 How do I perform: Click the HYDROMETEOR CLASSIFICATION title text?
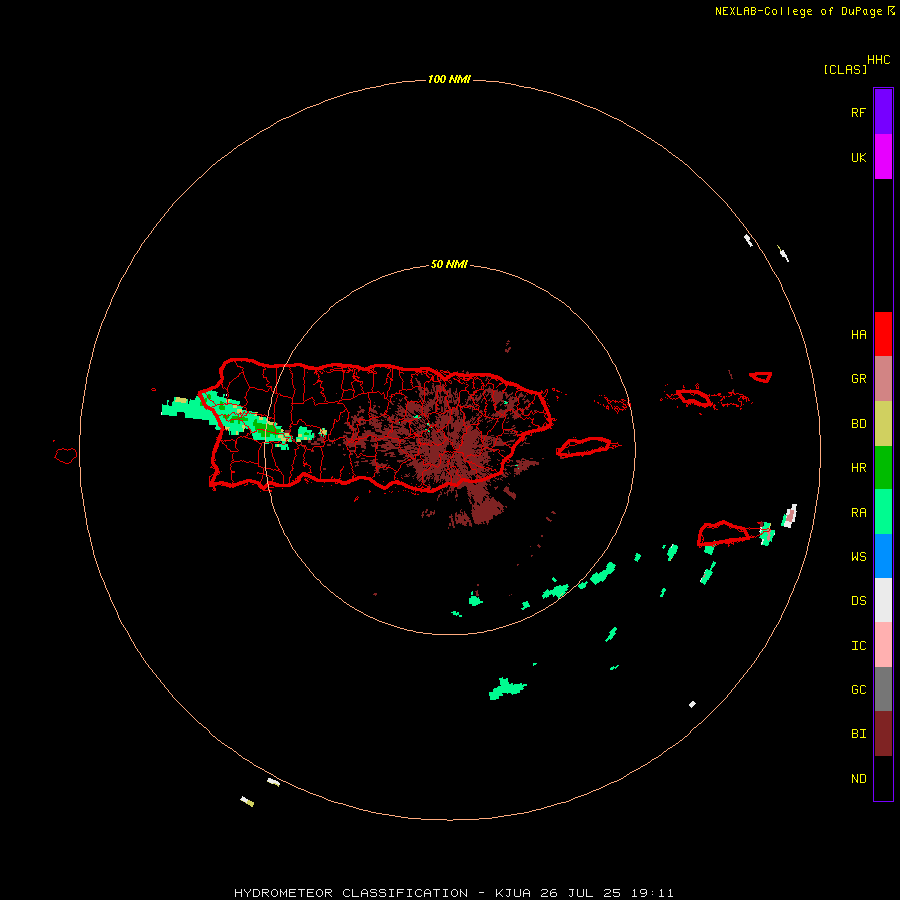351,893
